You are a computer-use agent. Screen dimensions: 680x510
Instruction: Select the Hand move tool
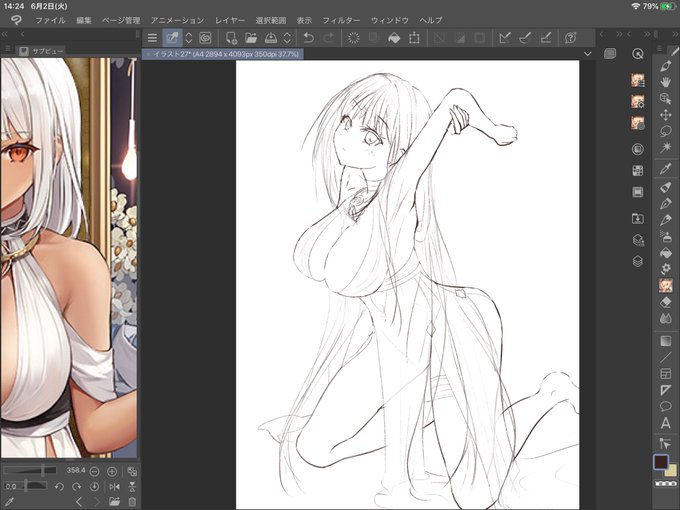[x=666, y=82]
